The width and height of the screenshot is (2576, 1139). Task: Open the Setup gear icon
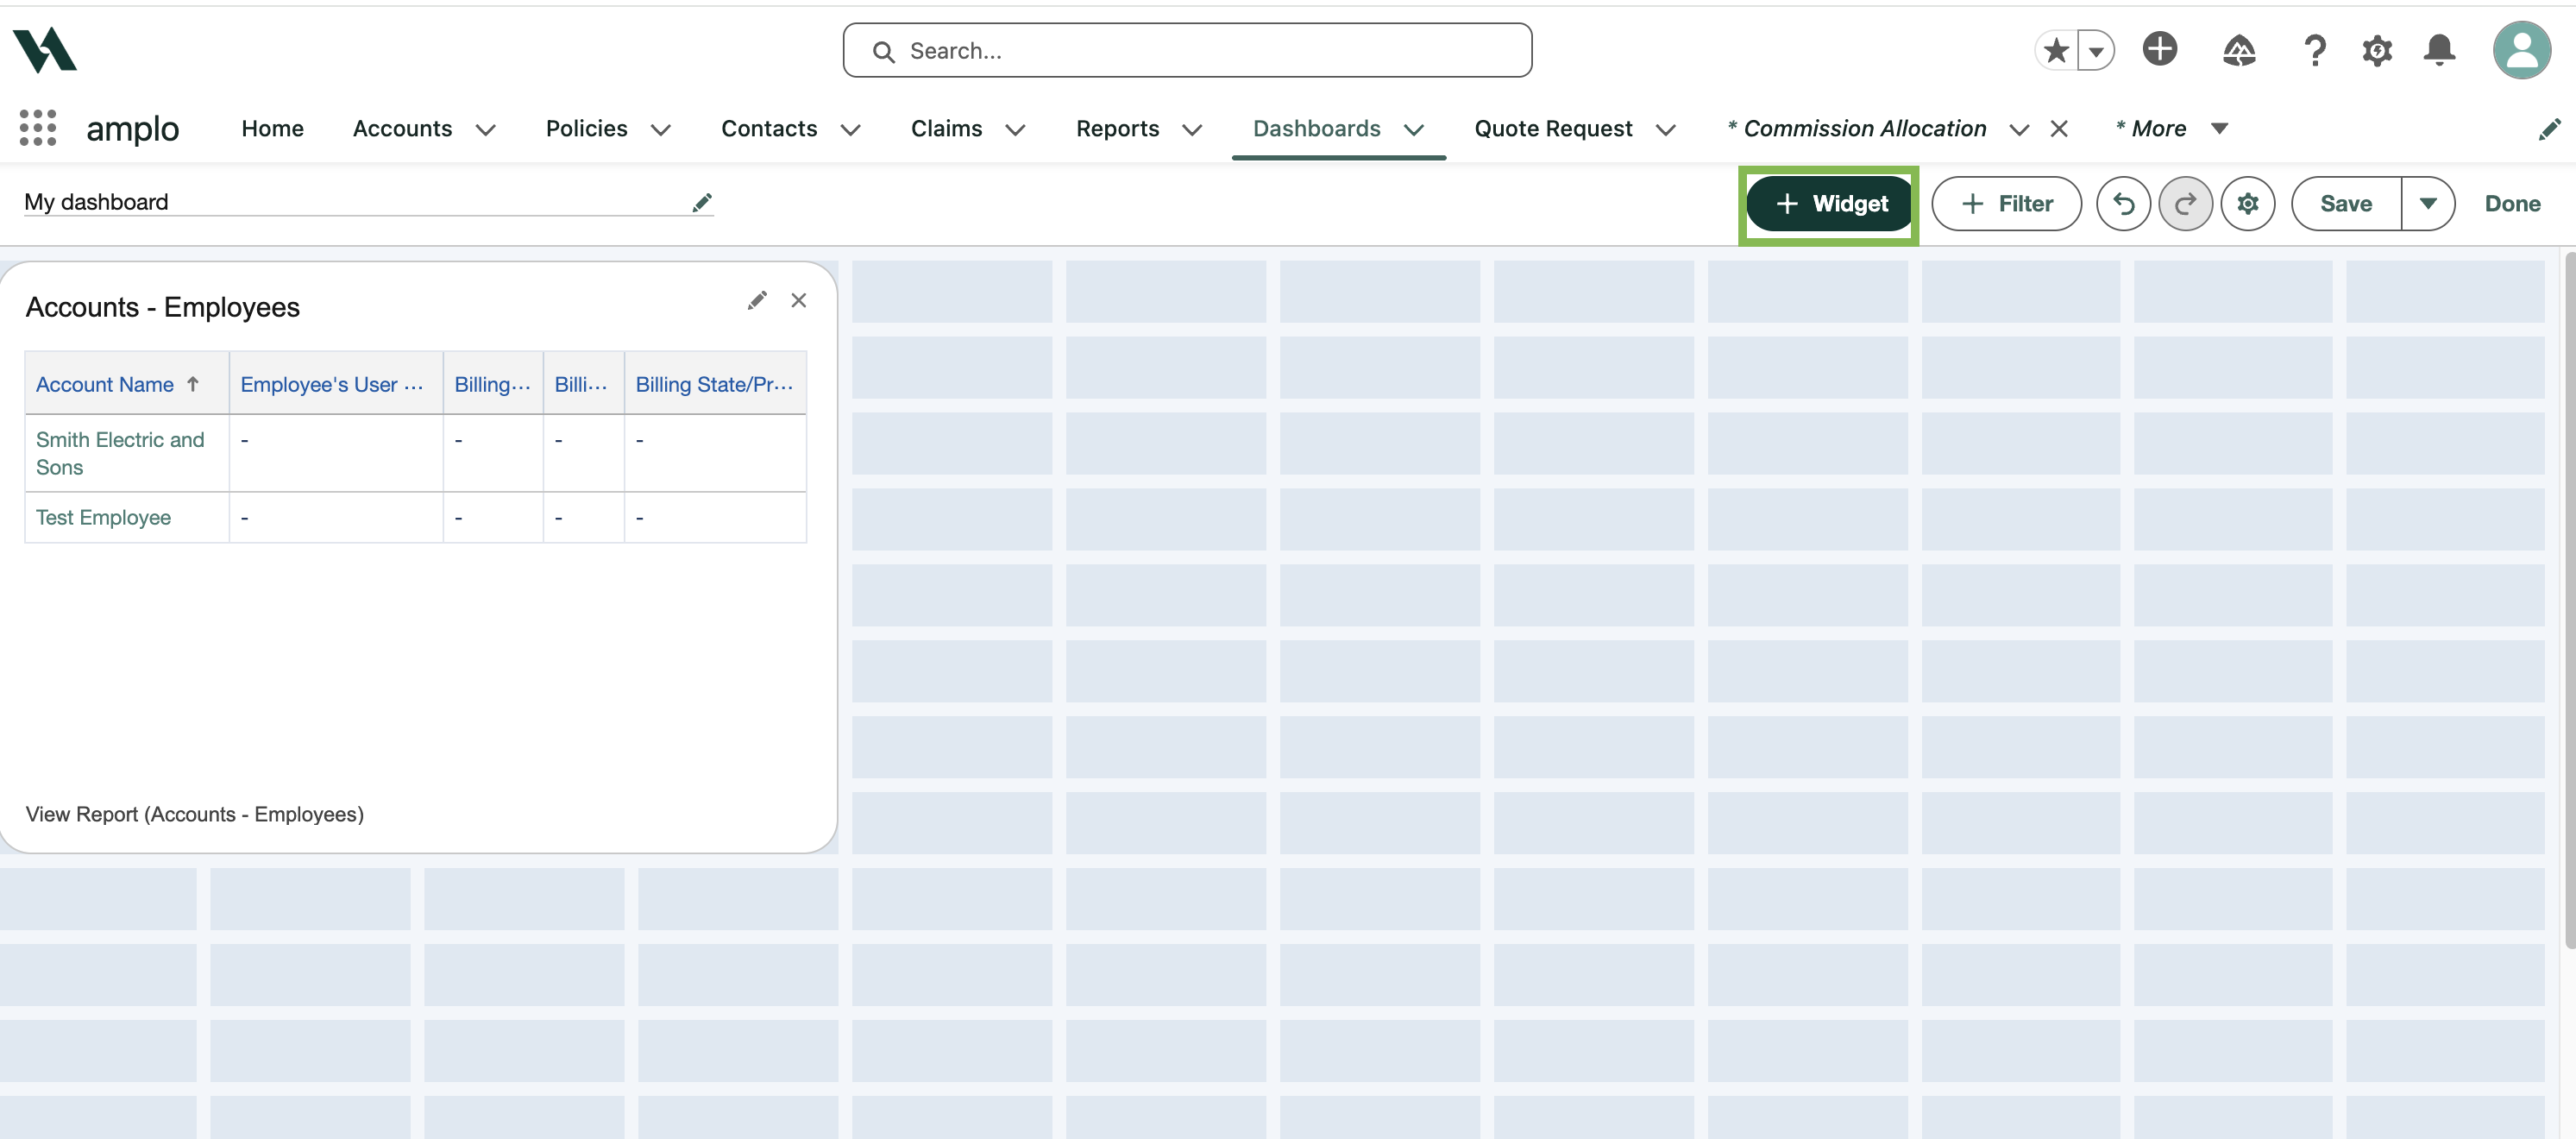[x=2377, y=50]
